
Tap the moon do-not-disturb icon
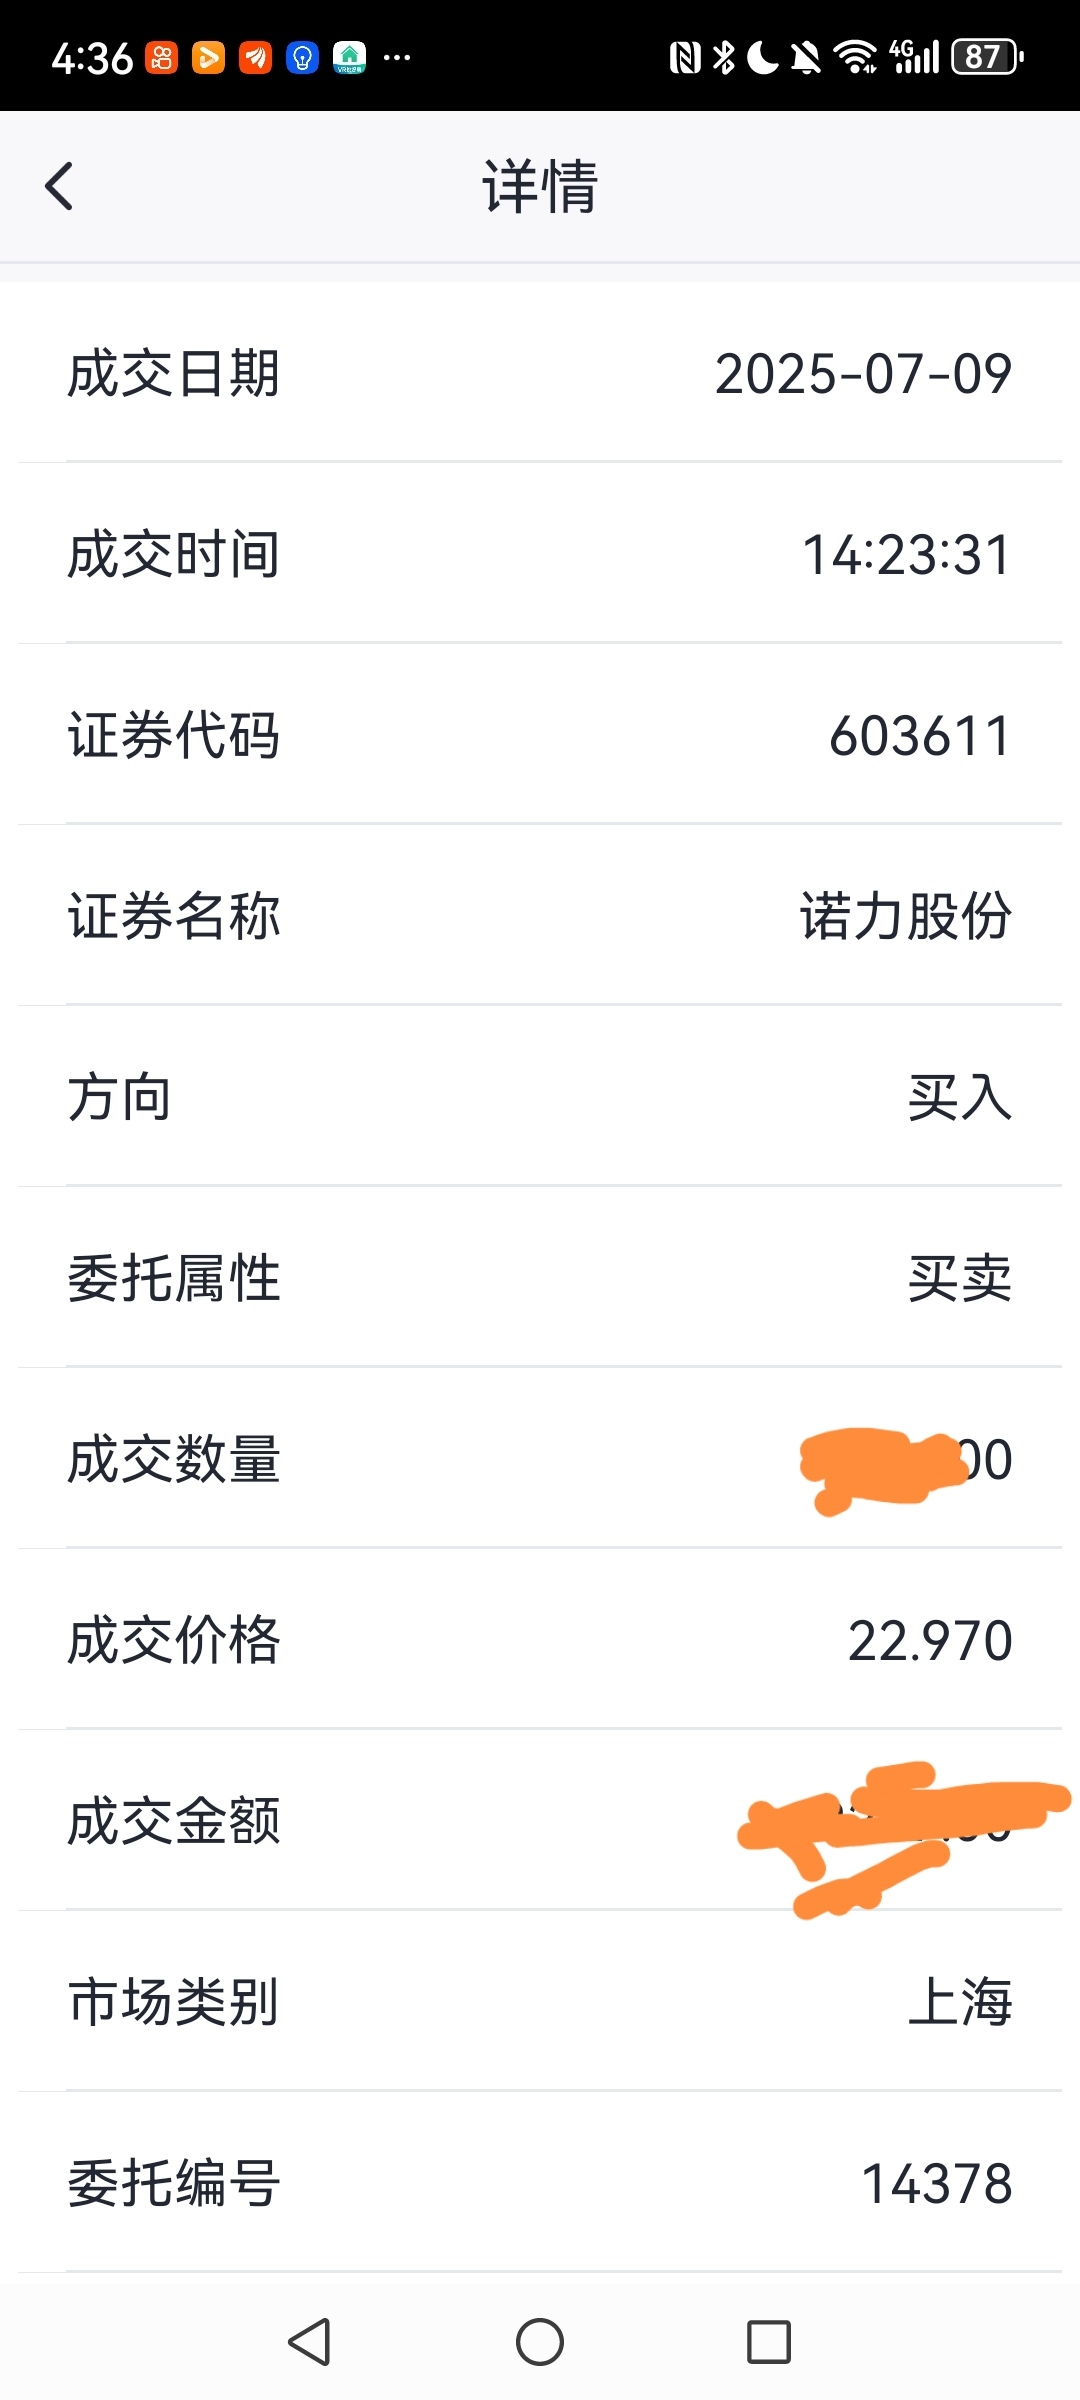[x=763, y=57]
